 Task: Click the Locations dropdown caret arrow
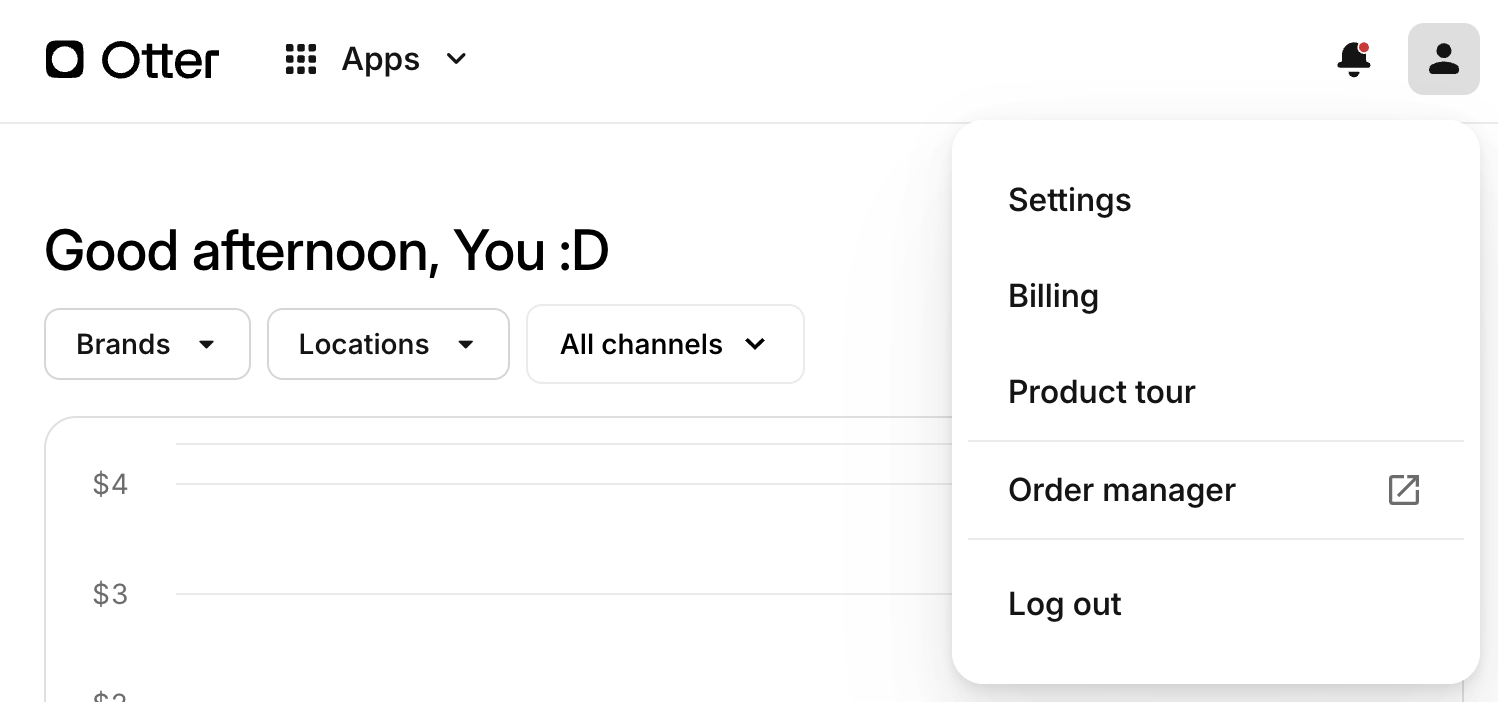tap(465, 345)
